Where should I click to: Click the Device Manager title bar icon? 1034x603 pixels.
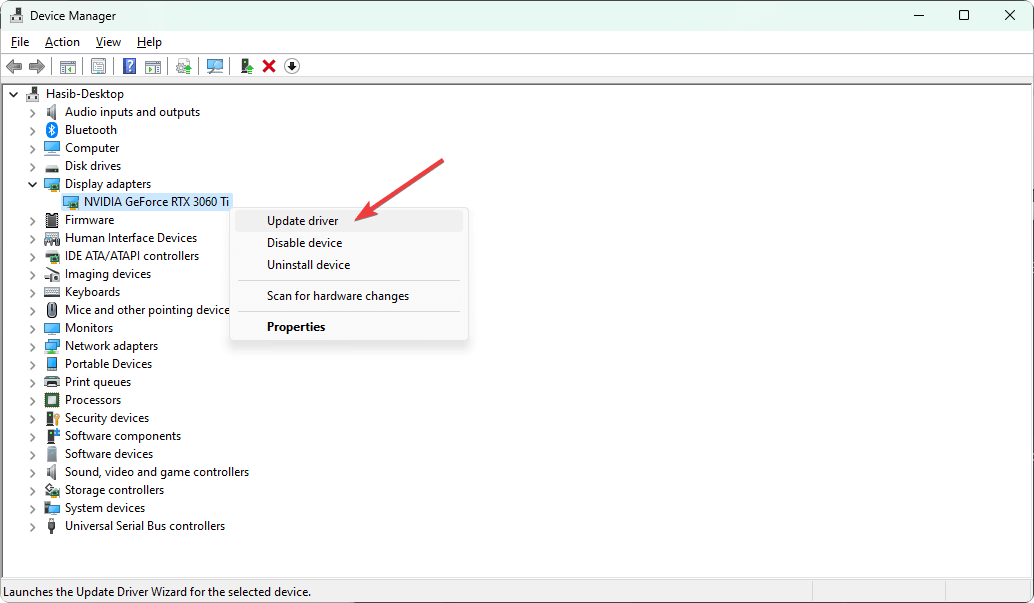16,15
